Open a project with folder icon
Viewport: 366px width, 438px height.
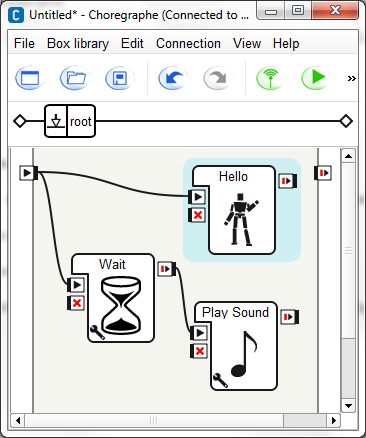tap(75, 78)
